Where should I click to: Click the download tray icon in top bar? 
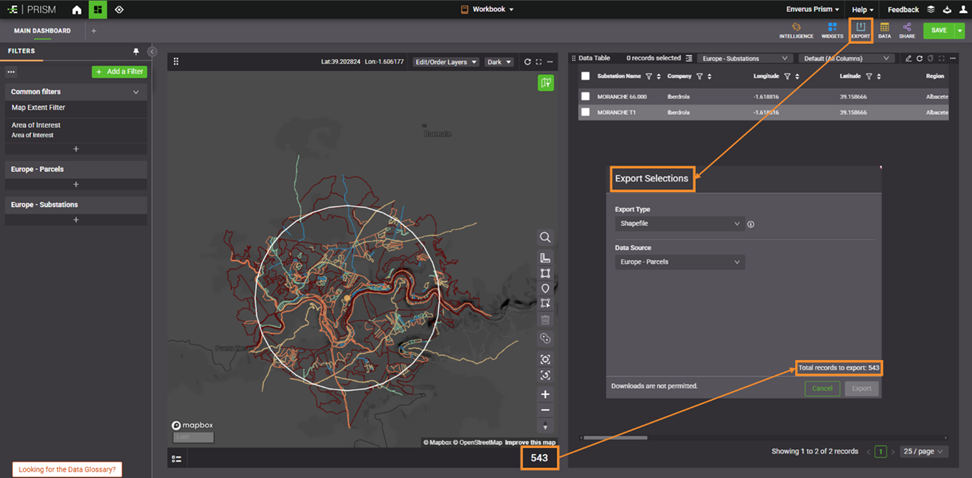click(947, 9)
